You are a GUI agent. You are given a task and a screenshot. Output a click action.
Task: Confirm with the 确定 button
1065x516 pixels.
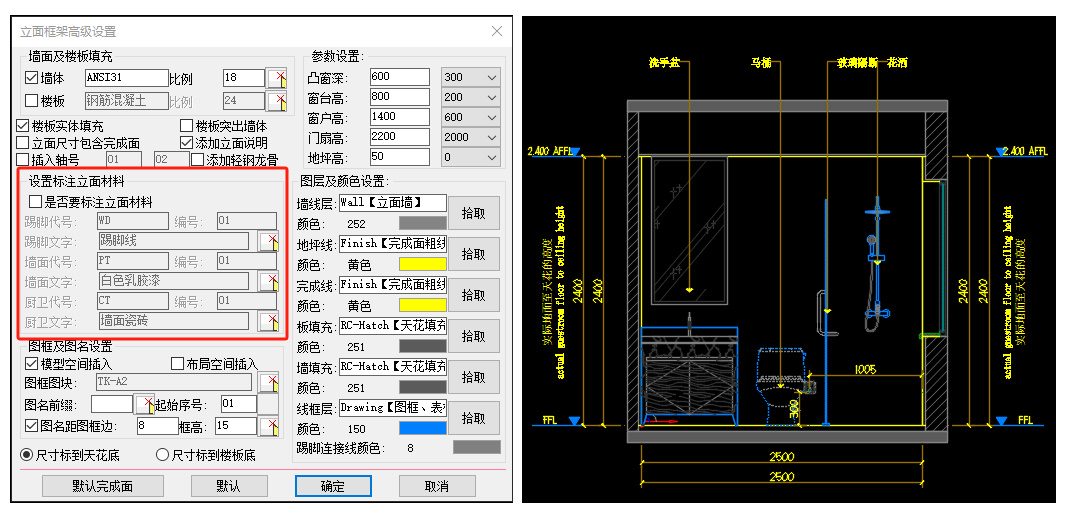point(333,486)
